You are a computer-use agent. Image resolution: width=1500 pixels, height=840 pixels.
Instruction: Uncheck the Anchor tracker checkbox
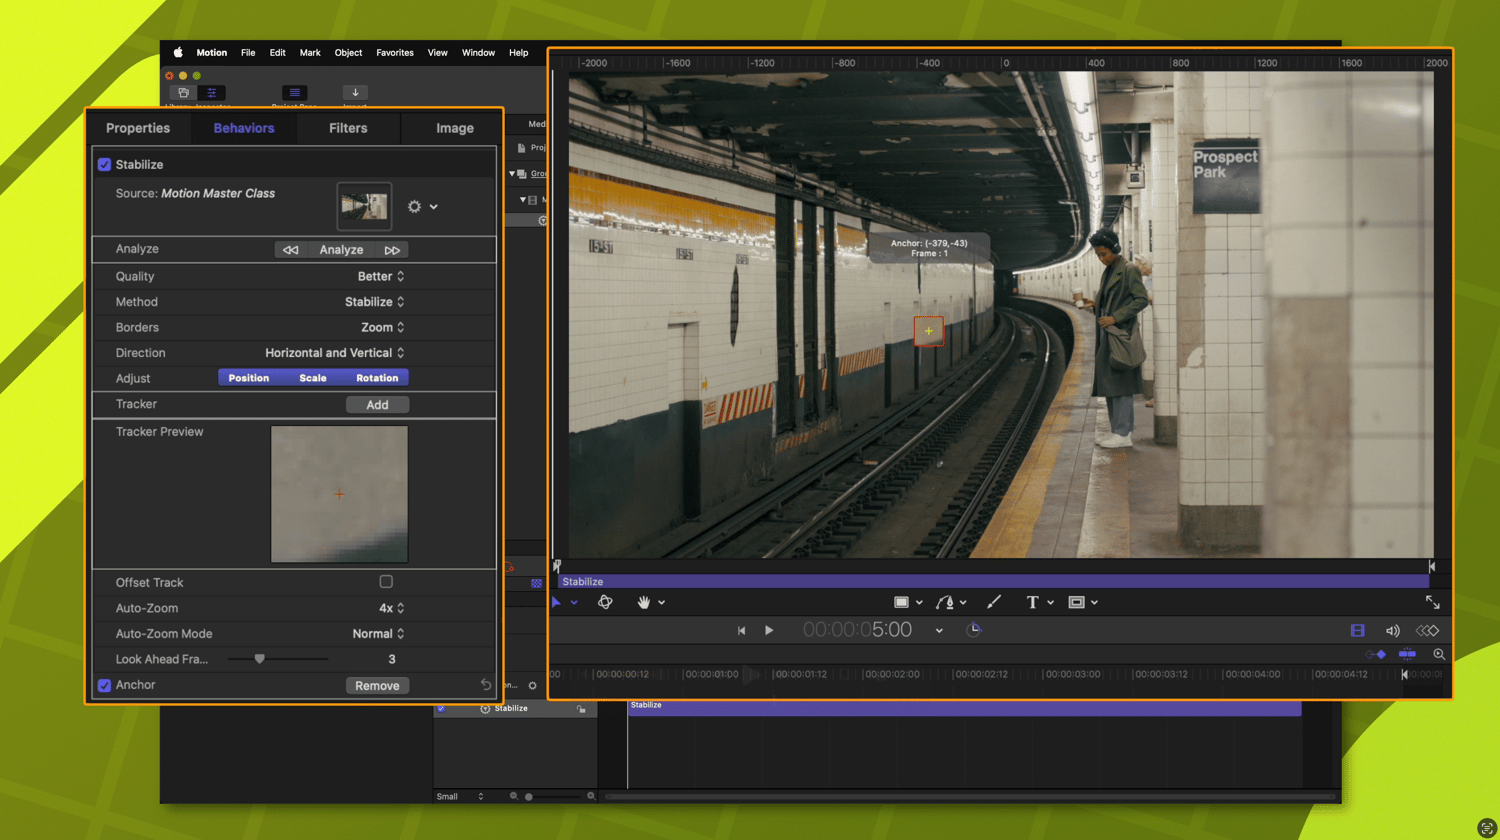click(104, 685)
